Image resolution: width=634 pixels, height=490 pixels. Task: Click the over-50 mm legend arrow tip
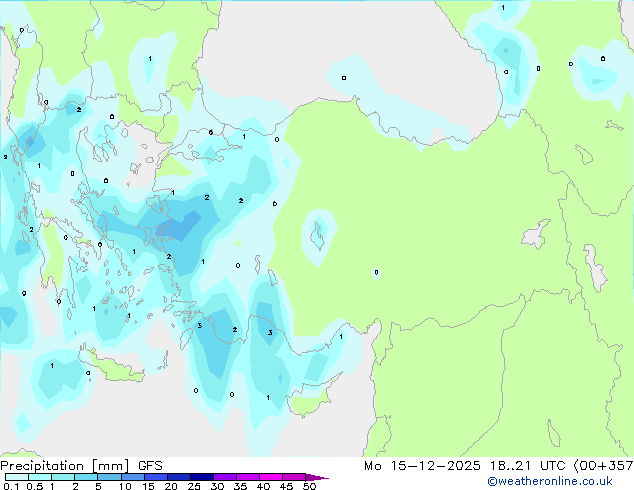[x=317, y=477]
